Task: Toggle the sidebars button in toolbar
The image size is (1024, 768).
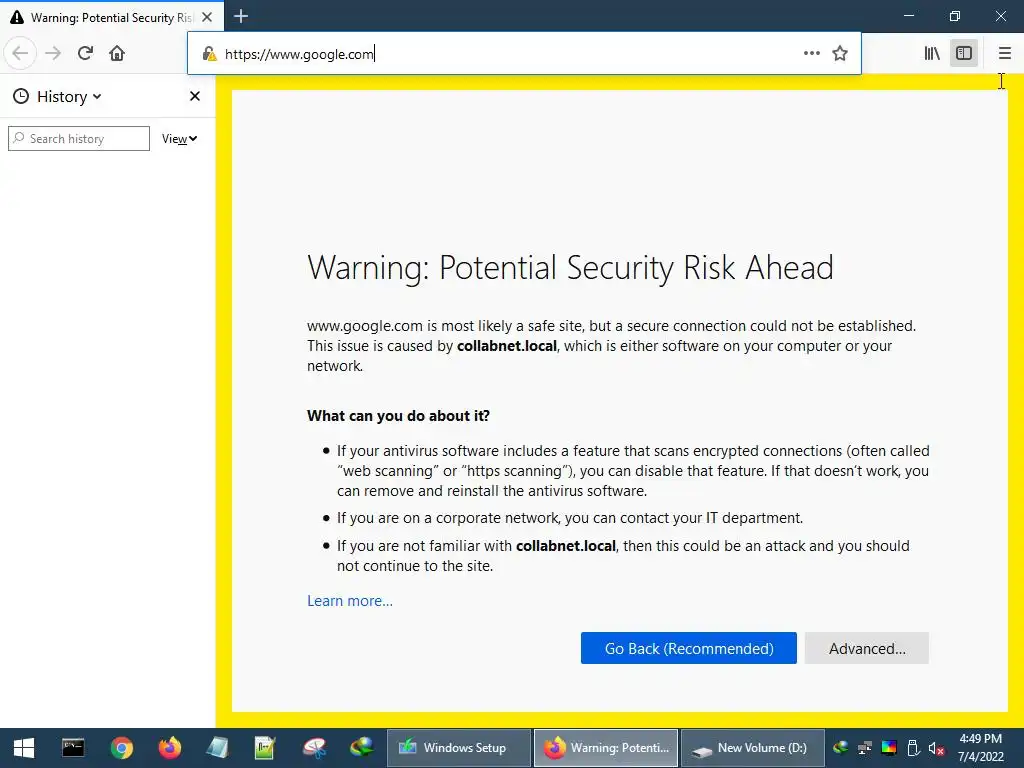Action: (x=964, y=54)
